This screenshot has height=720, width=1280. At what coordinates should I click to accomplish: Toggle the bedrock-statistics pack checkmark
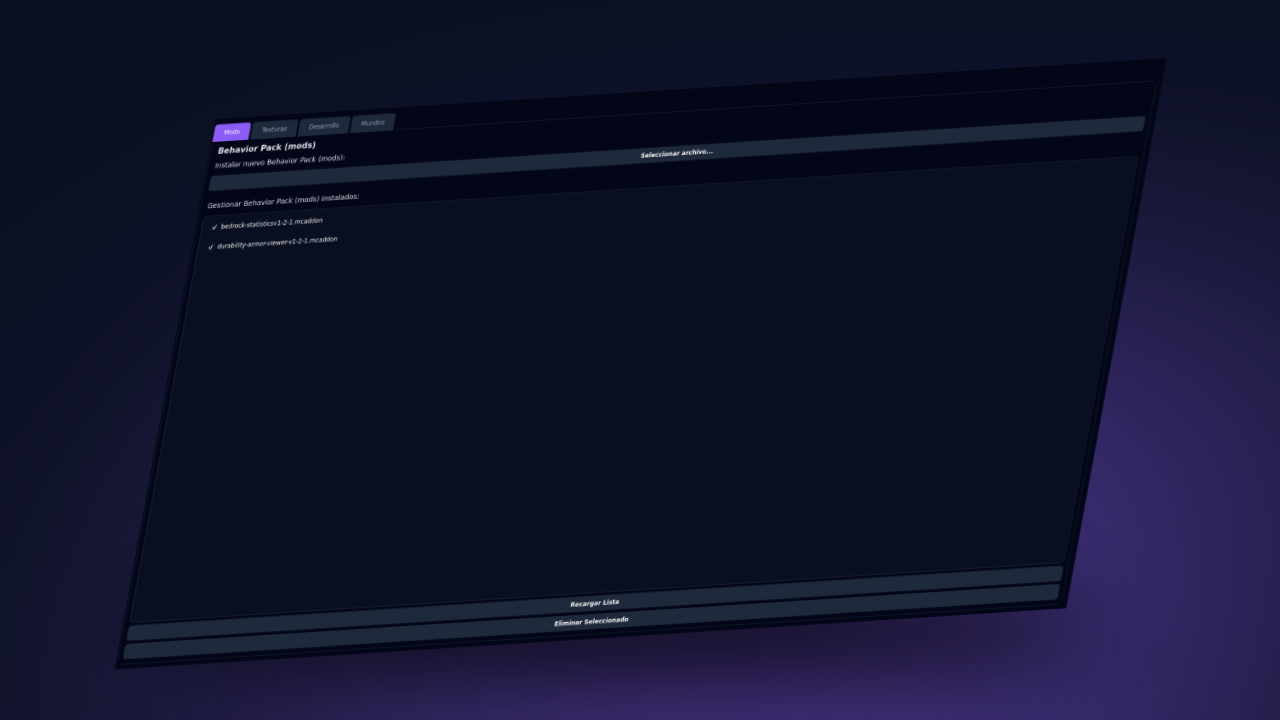(214, 227)
